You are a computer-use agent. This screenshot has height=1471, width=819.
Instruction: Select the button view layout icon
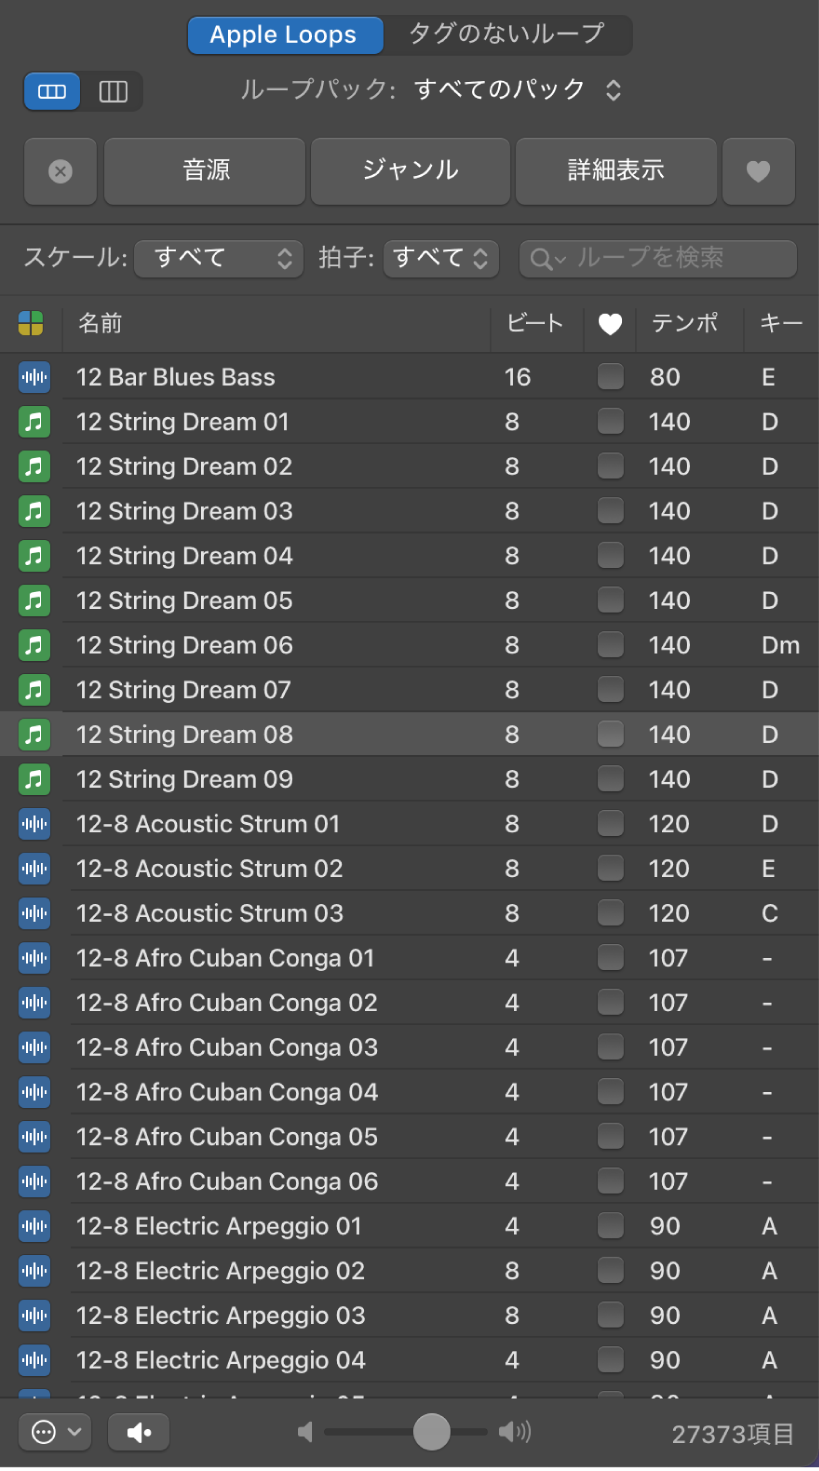[x=52, y=92]
